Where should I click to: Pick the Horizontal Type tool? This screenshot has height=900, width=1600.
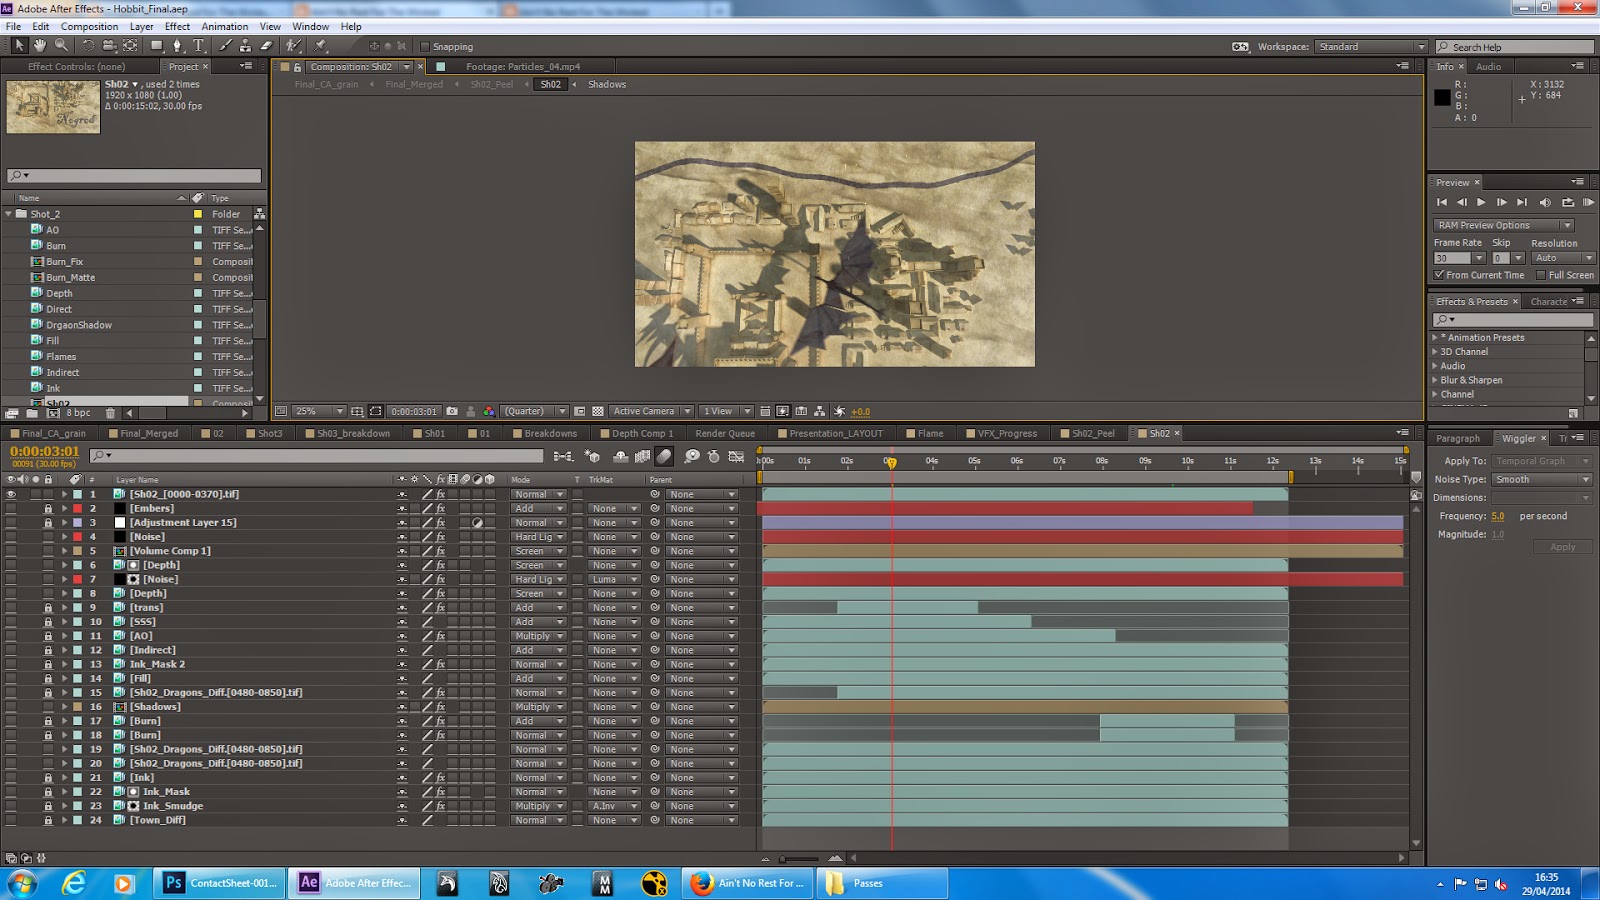click(199, 46)
